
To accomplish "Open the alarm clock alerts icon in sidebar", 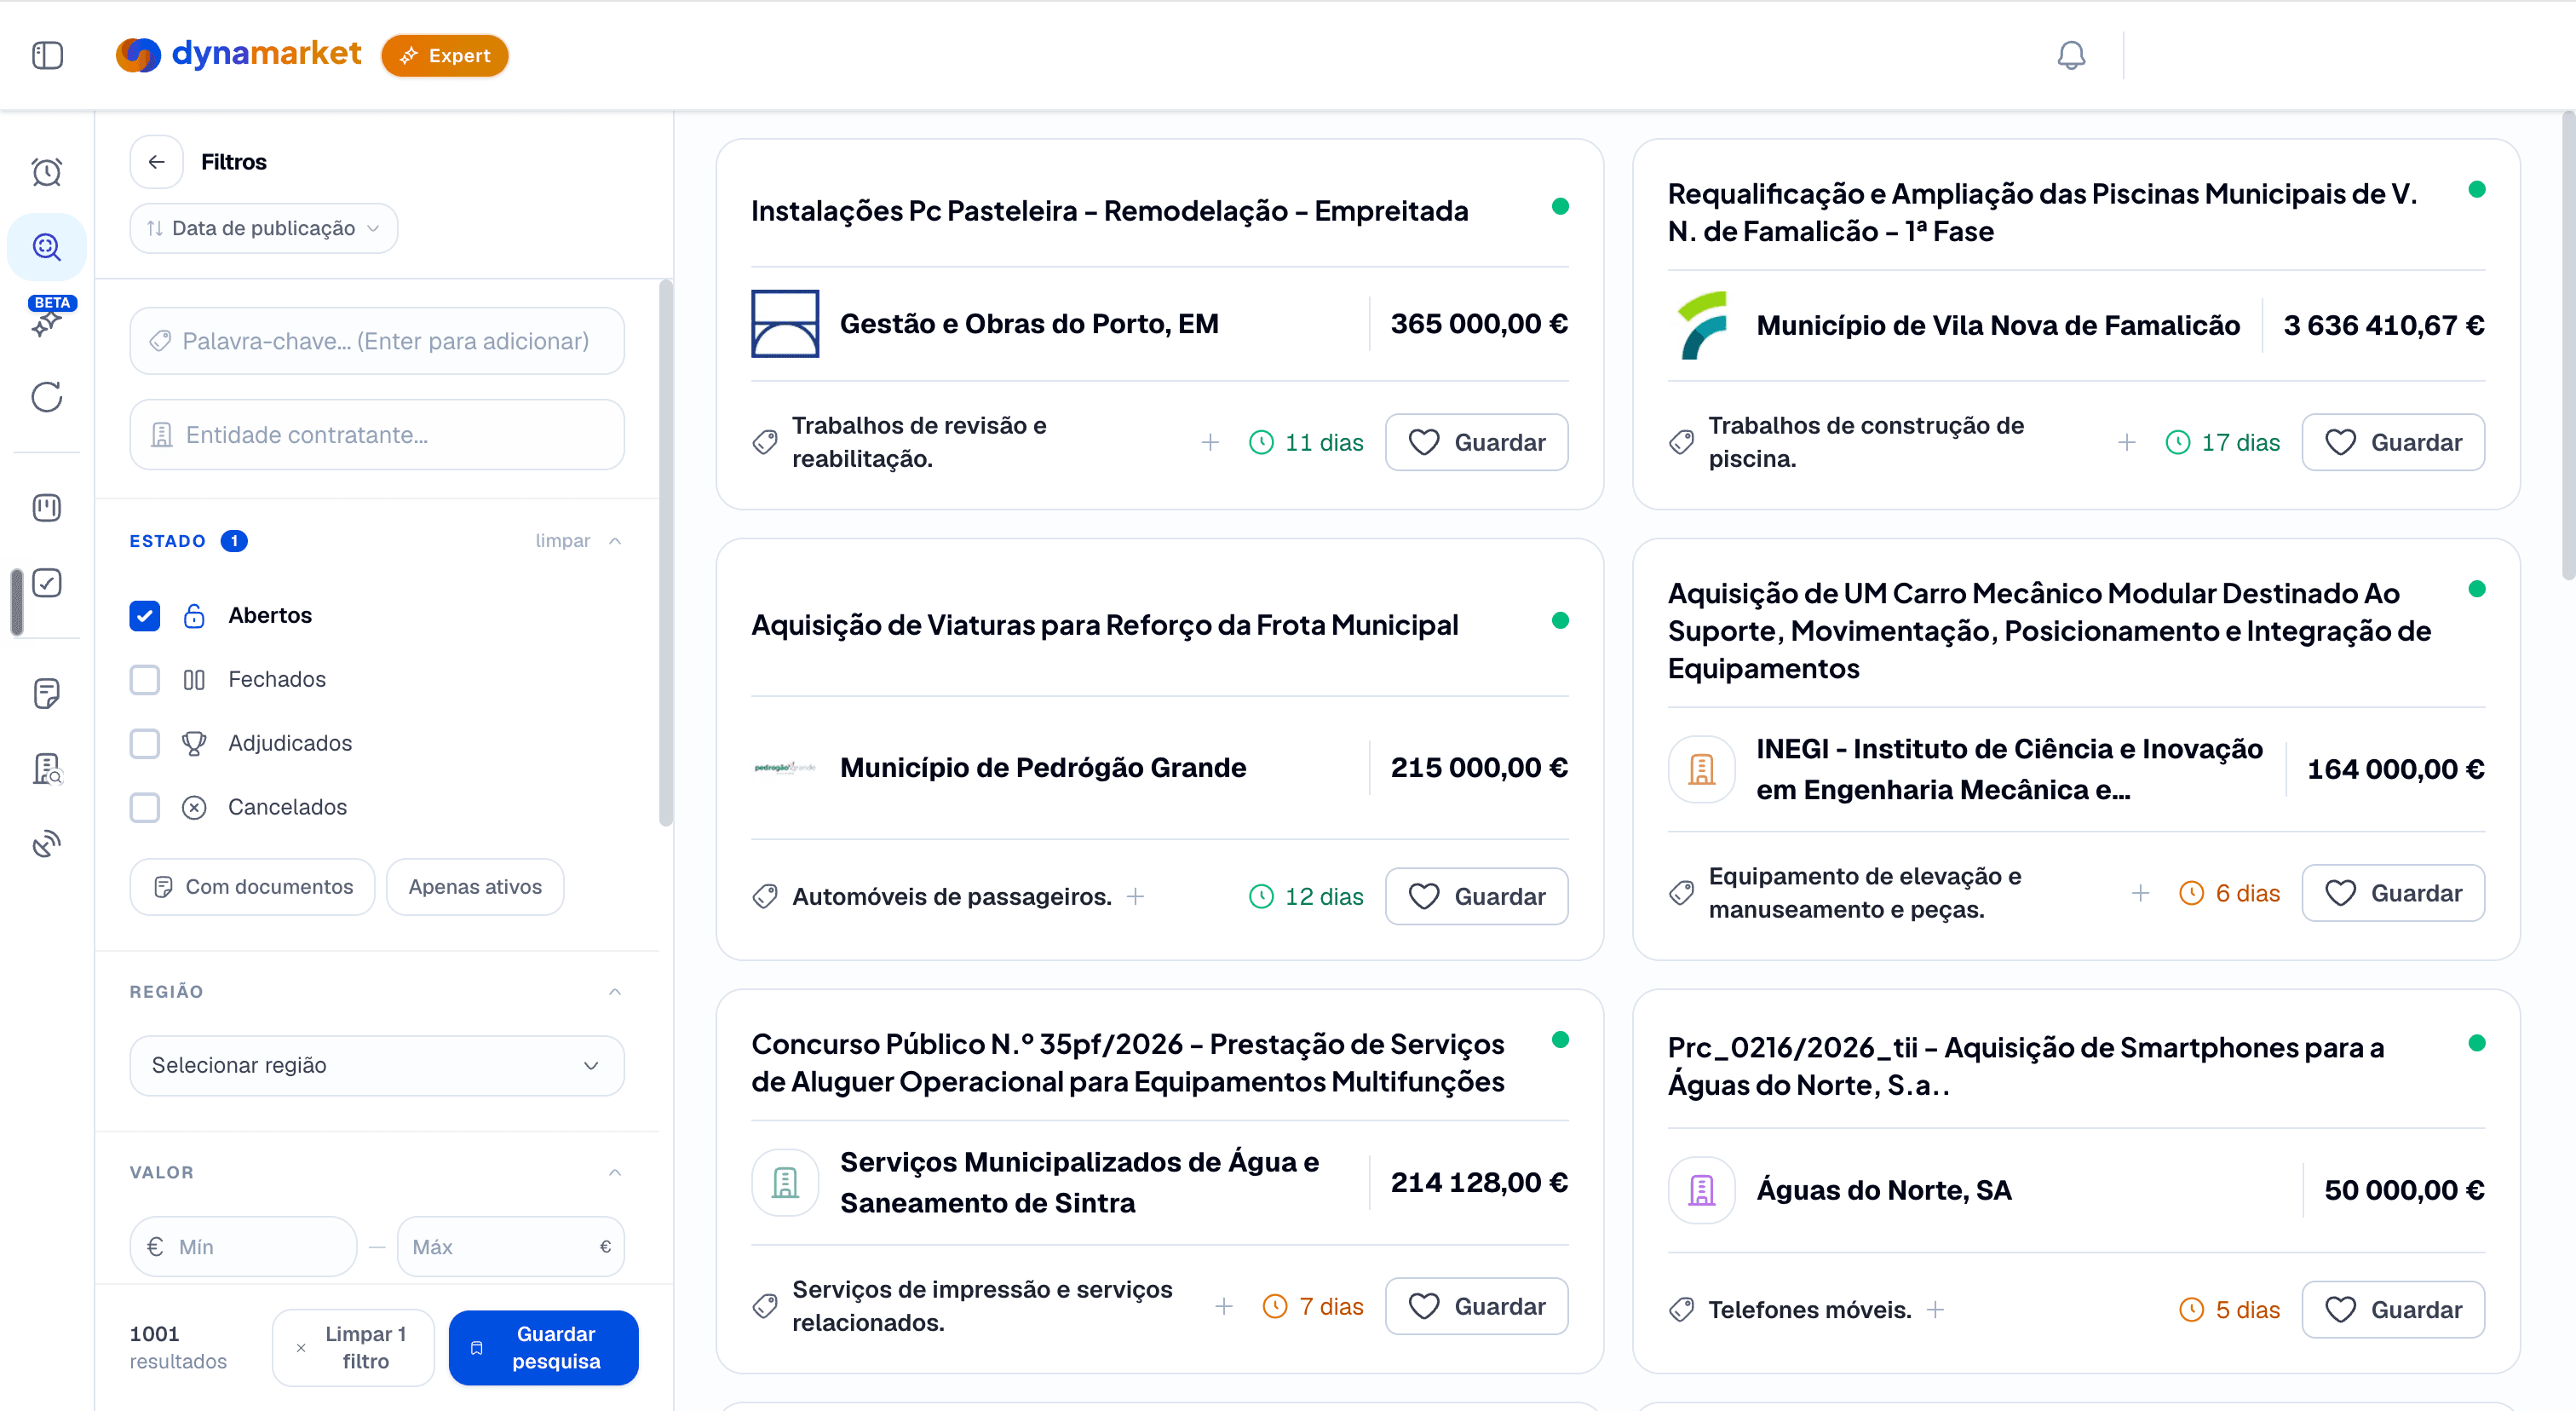I will point(47,172).
